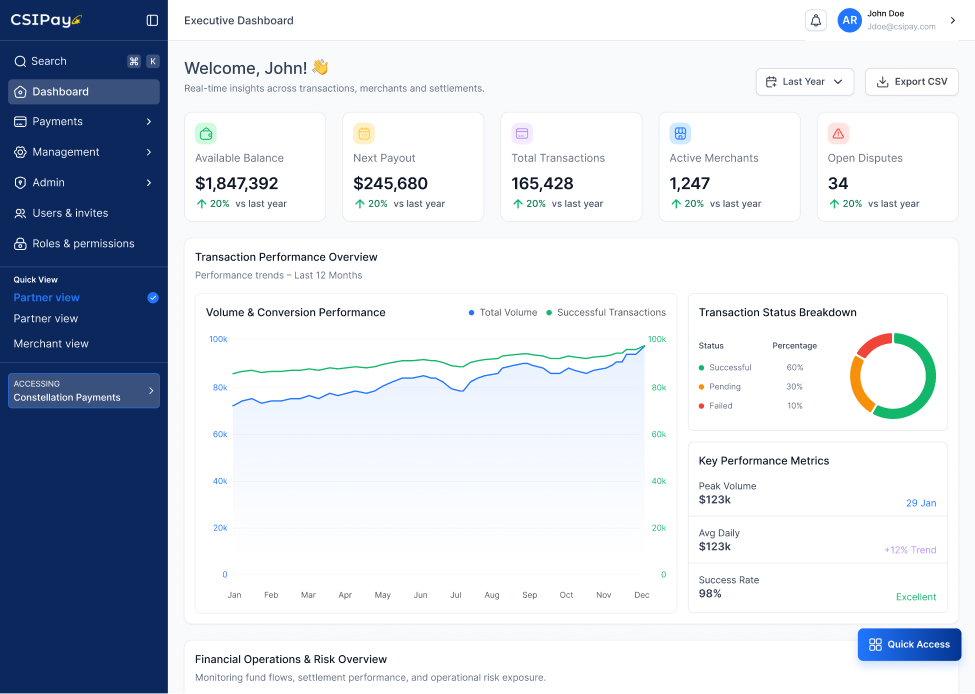Open the Last Year date range dropdown
This screenshot has width=975, height=694.
[804, 82]
